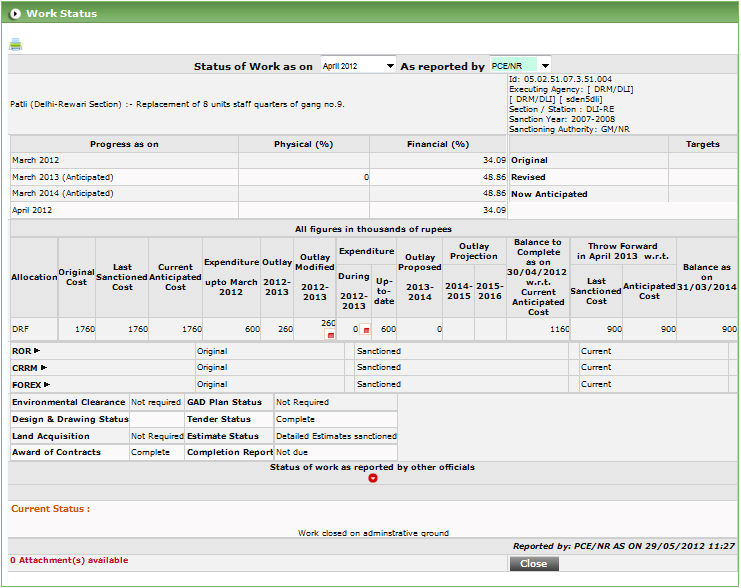
Task: Select the DRF allocation row label
Action: coord(20,328)
